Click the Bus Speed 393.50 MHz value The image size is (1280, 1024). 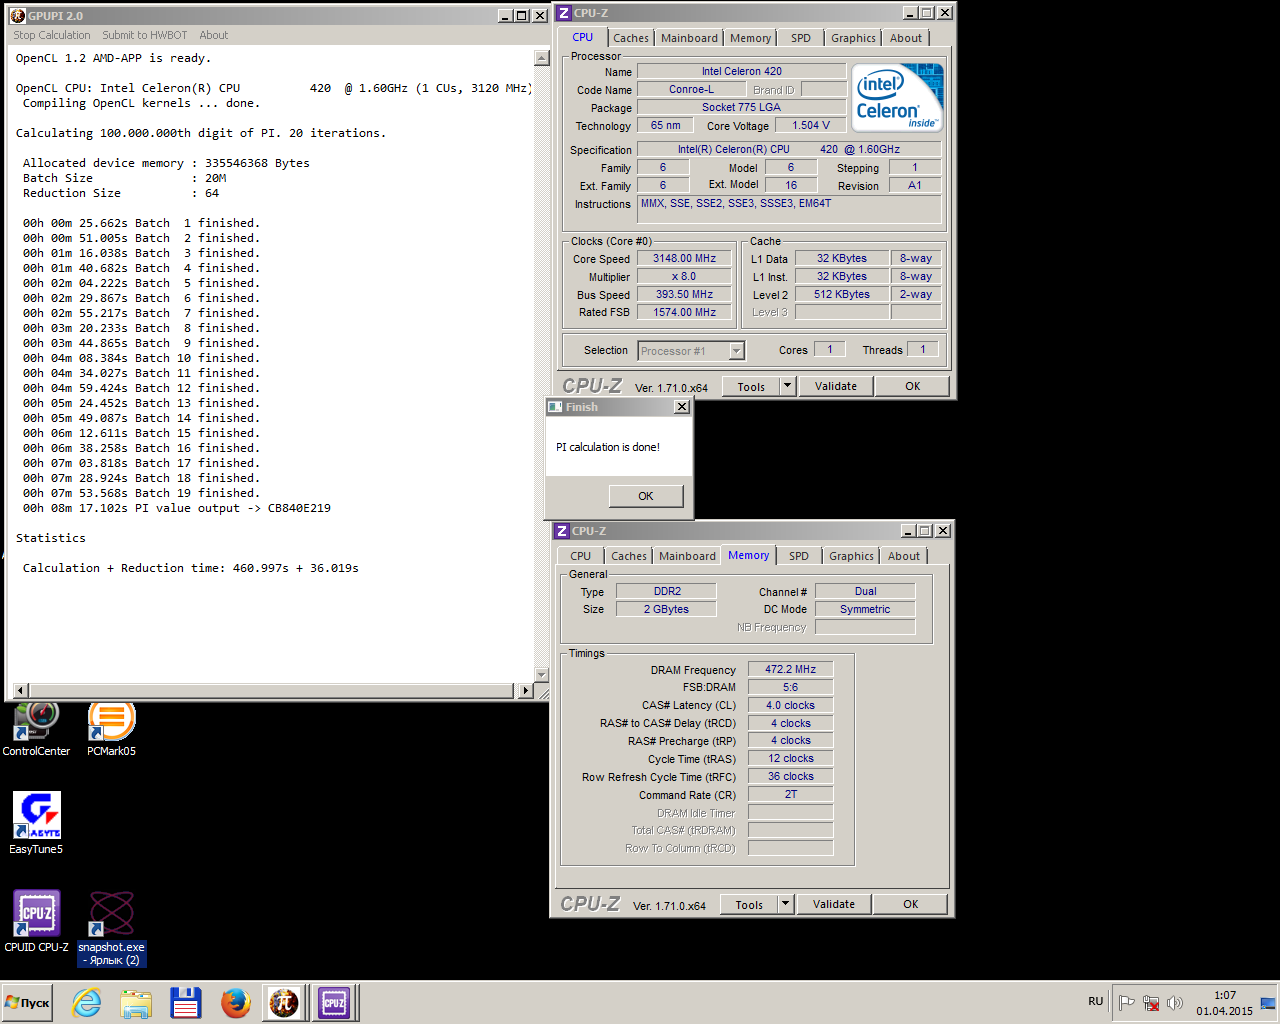[x=685, y=294]
